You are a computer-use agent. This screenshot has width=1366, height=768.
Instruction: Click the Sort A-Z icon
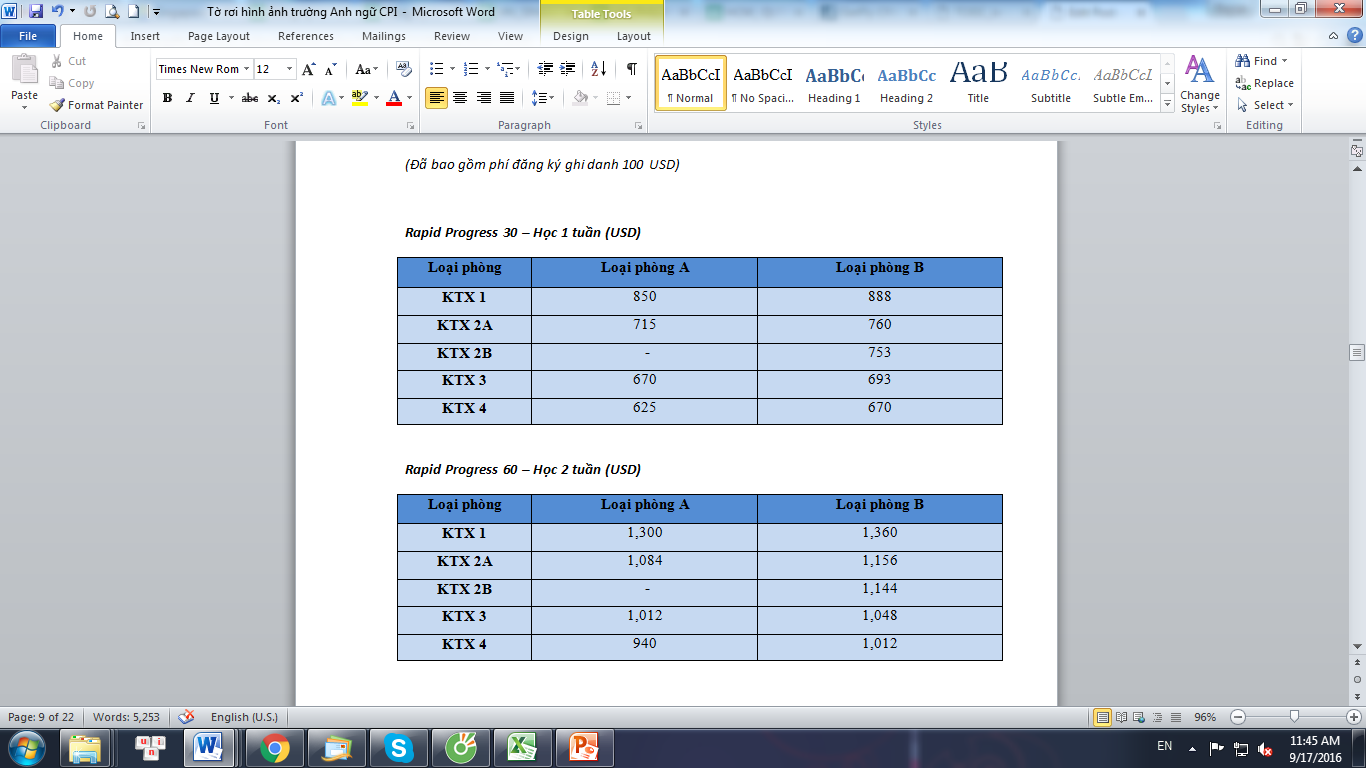point(598,69)
